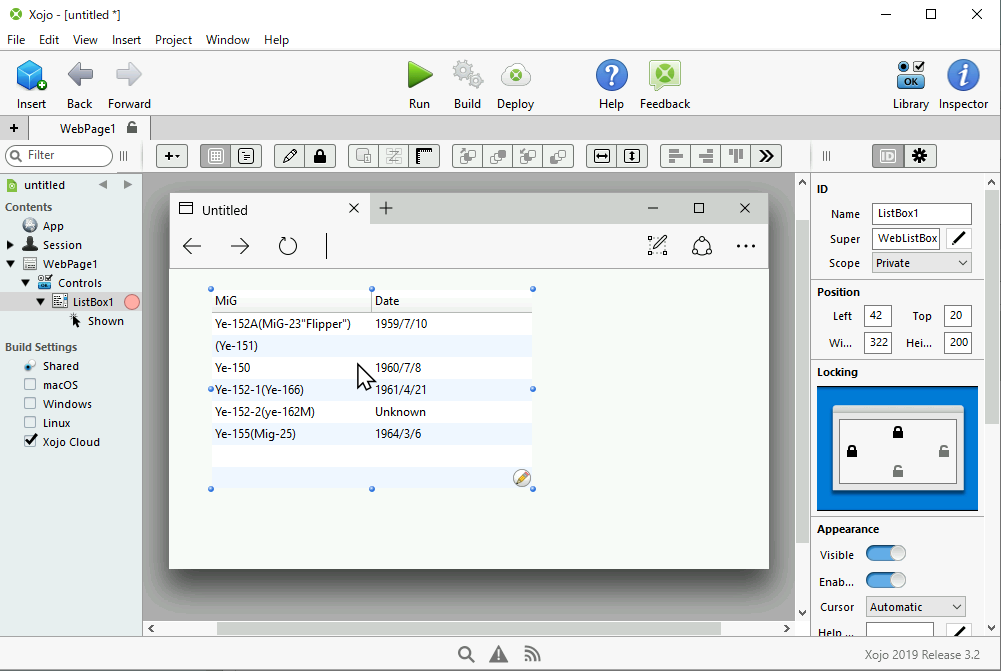Select the WebPage1 tab
The width and height of the screenshot is (1001, 671).
[x=89, y=128]
